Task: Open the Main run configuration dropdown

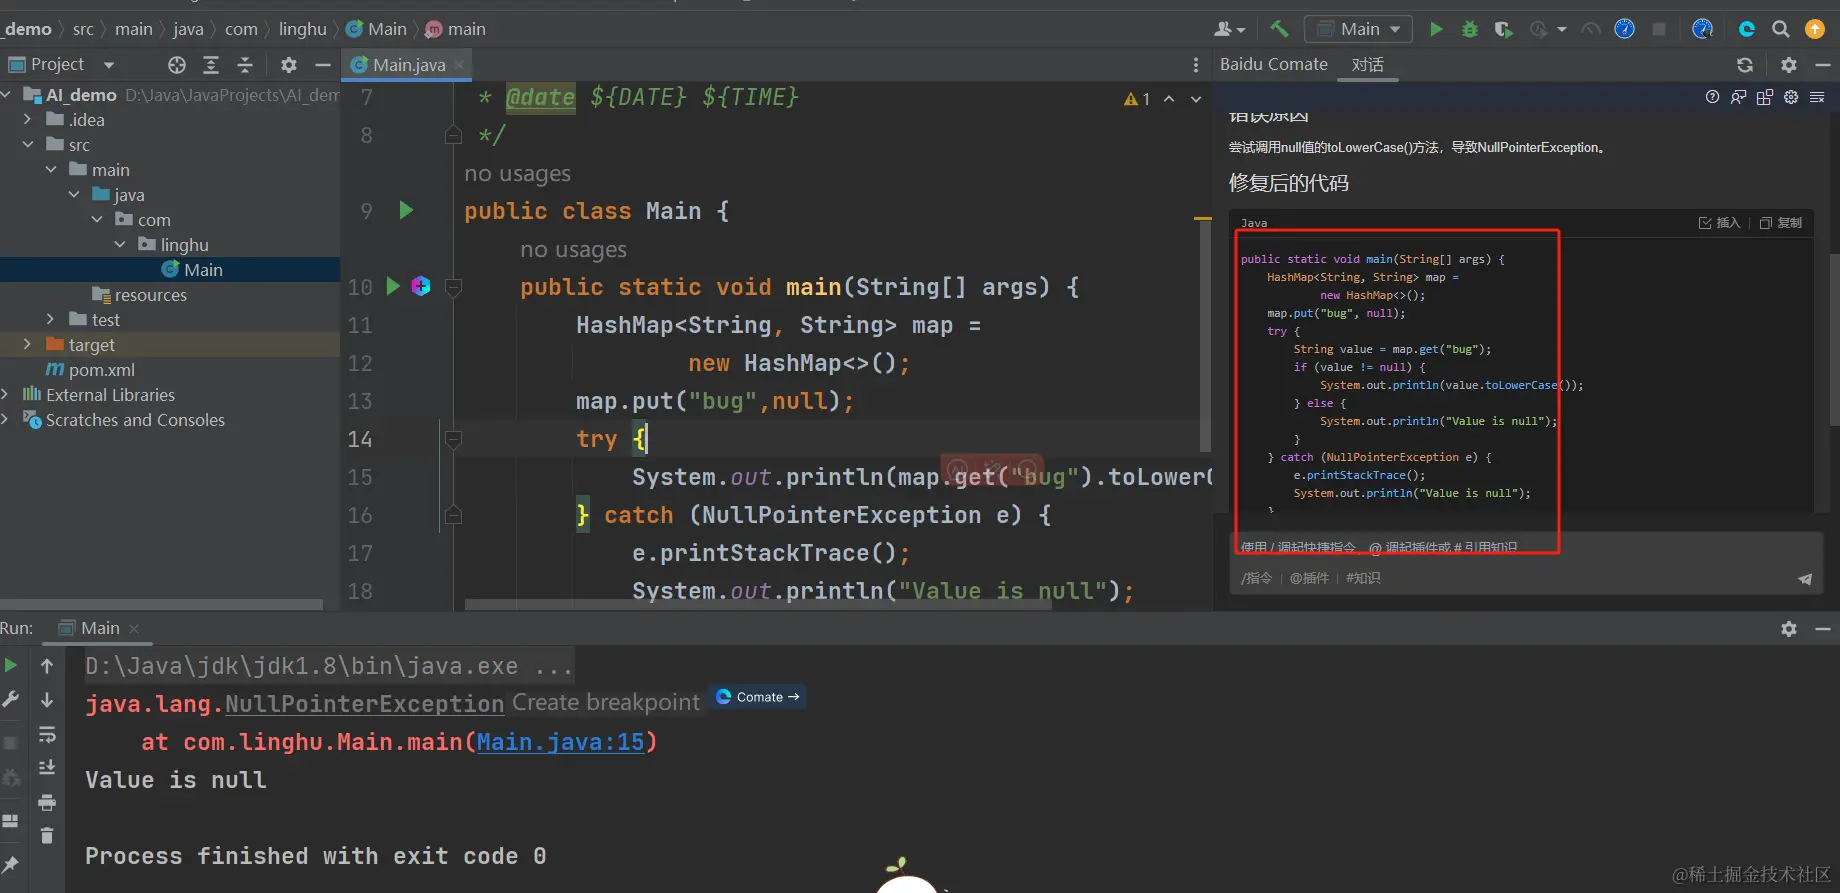Action: click(x=1359, y=29)
